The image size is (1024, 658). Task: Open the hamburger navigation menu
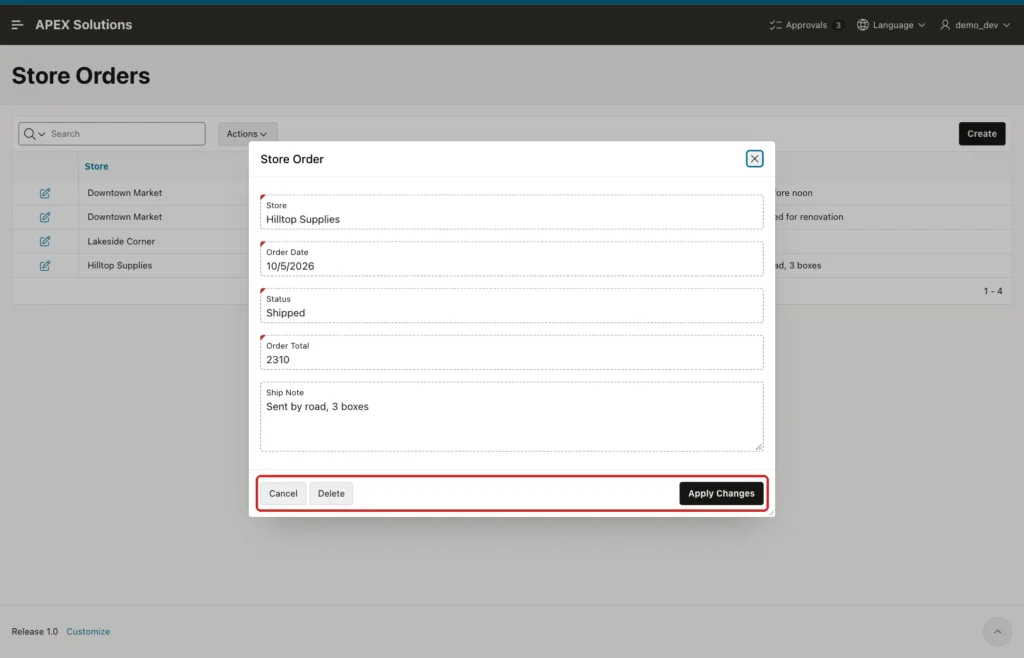pos(18,25)
